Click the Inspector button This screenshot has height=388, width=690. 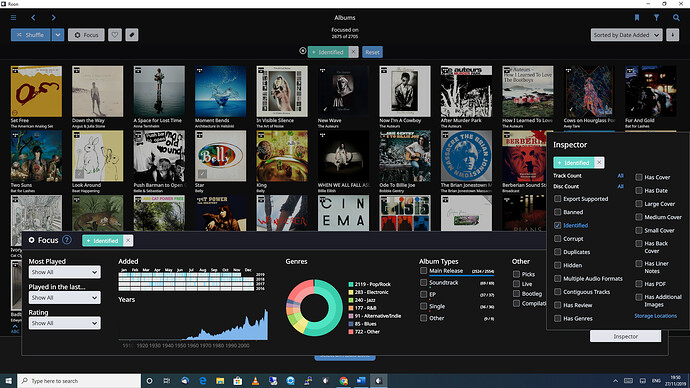tap(625, 336)
